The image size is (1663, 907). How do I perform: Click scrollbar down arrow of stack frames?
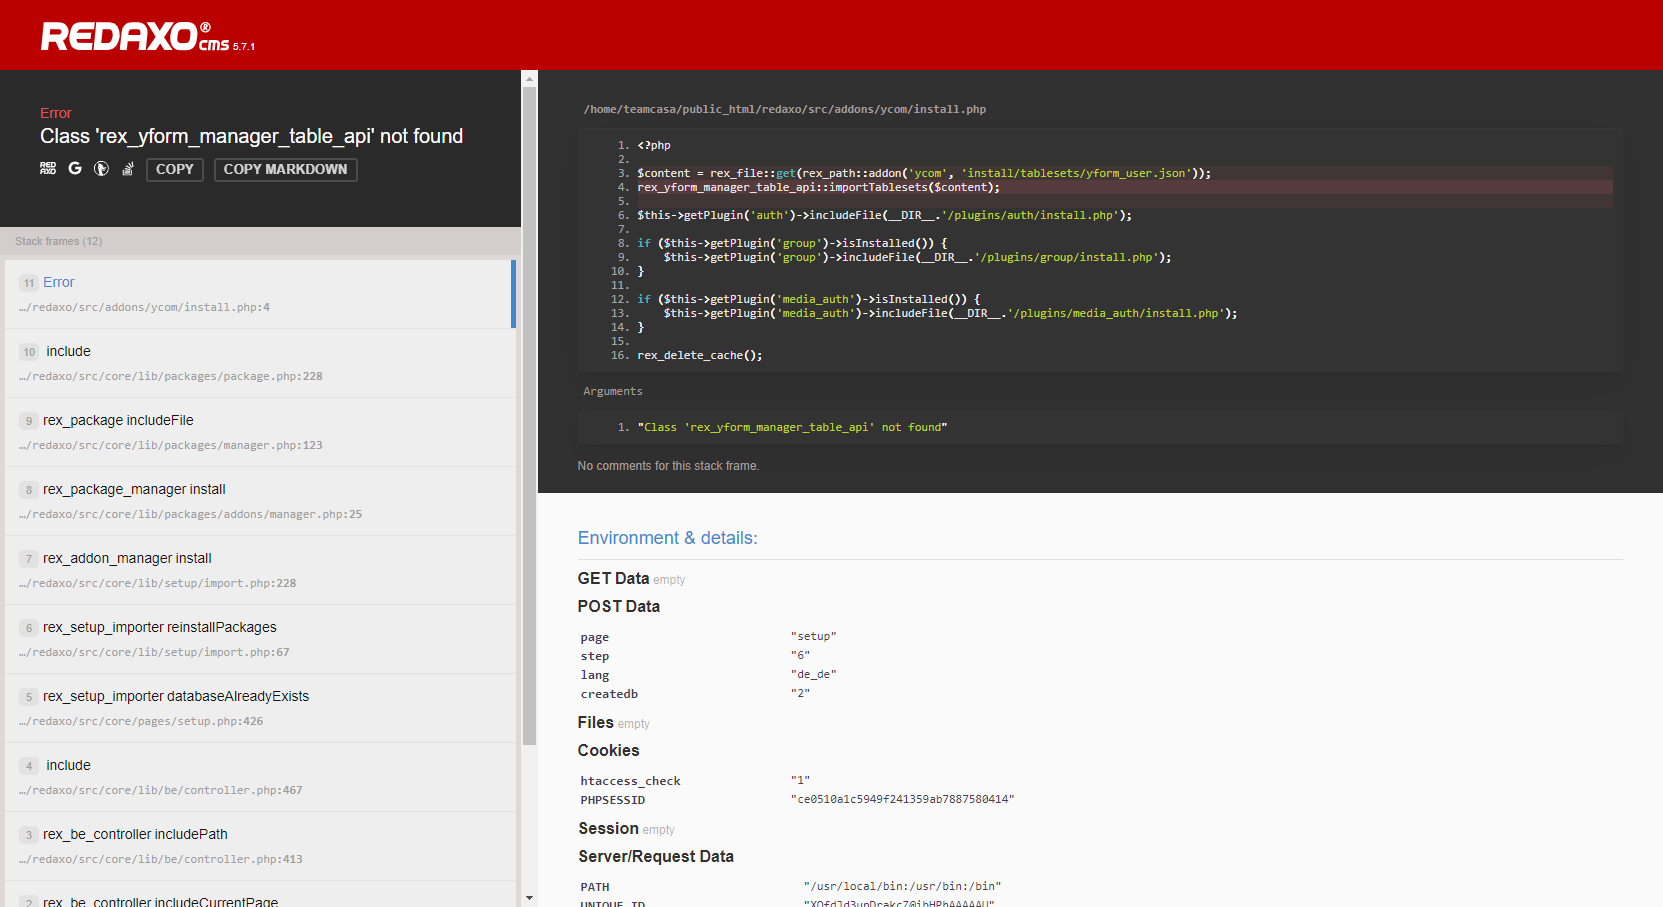click(530, 898)
